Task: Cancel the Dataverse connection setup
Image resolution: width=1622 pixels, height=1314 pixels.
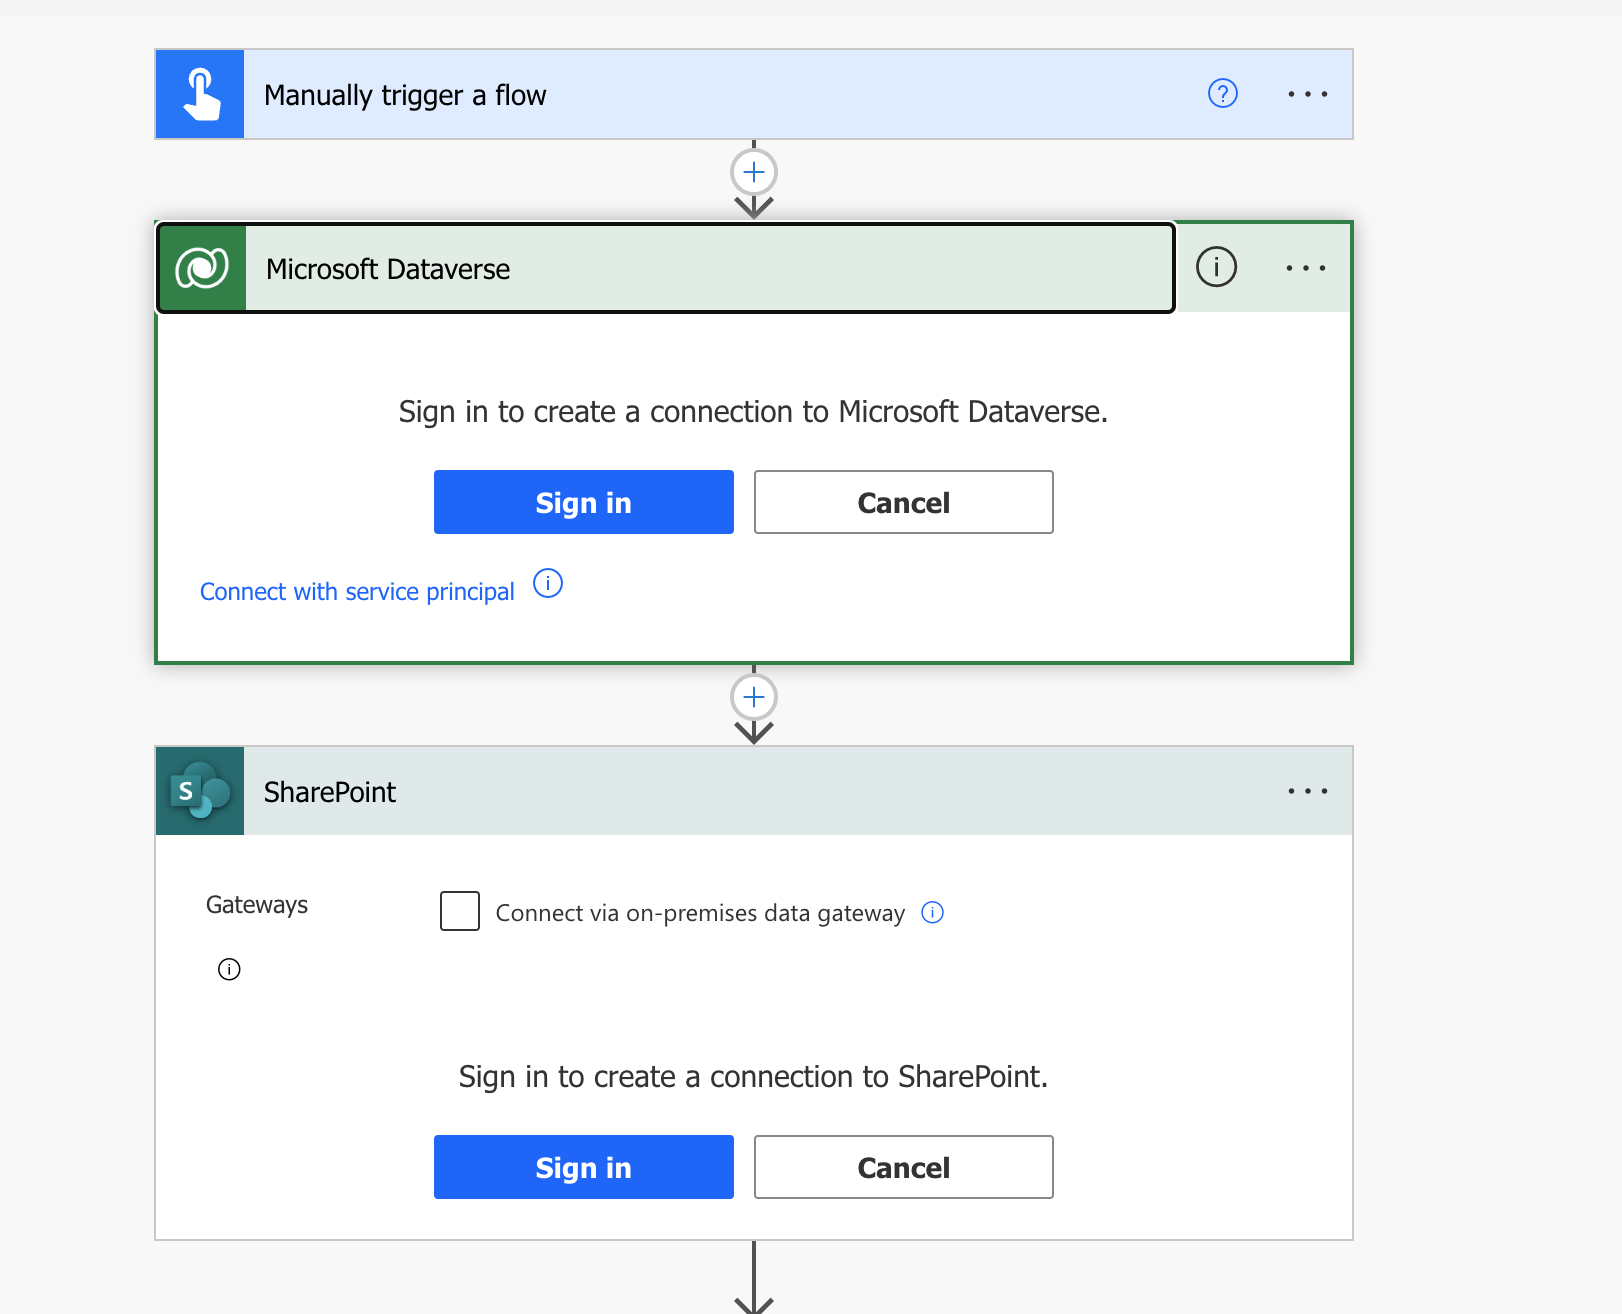Action: coord(903,502)
